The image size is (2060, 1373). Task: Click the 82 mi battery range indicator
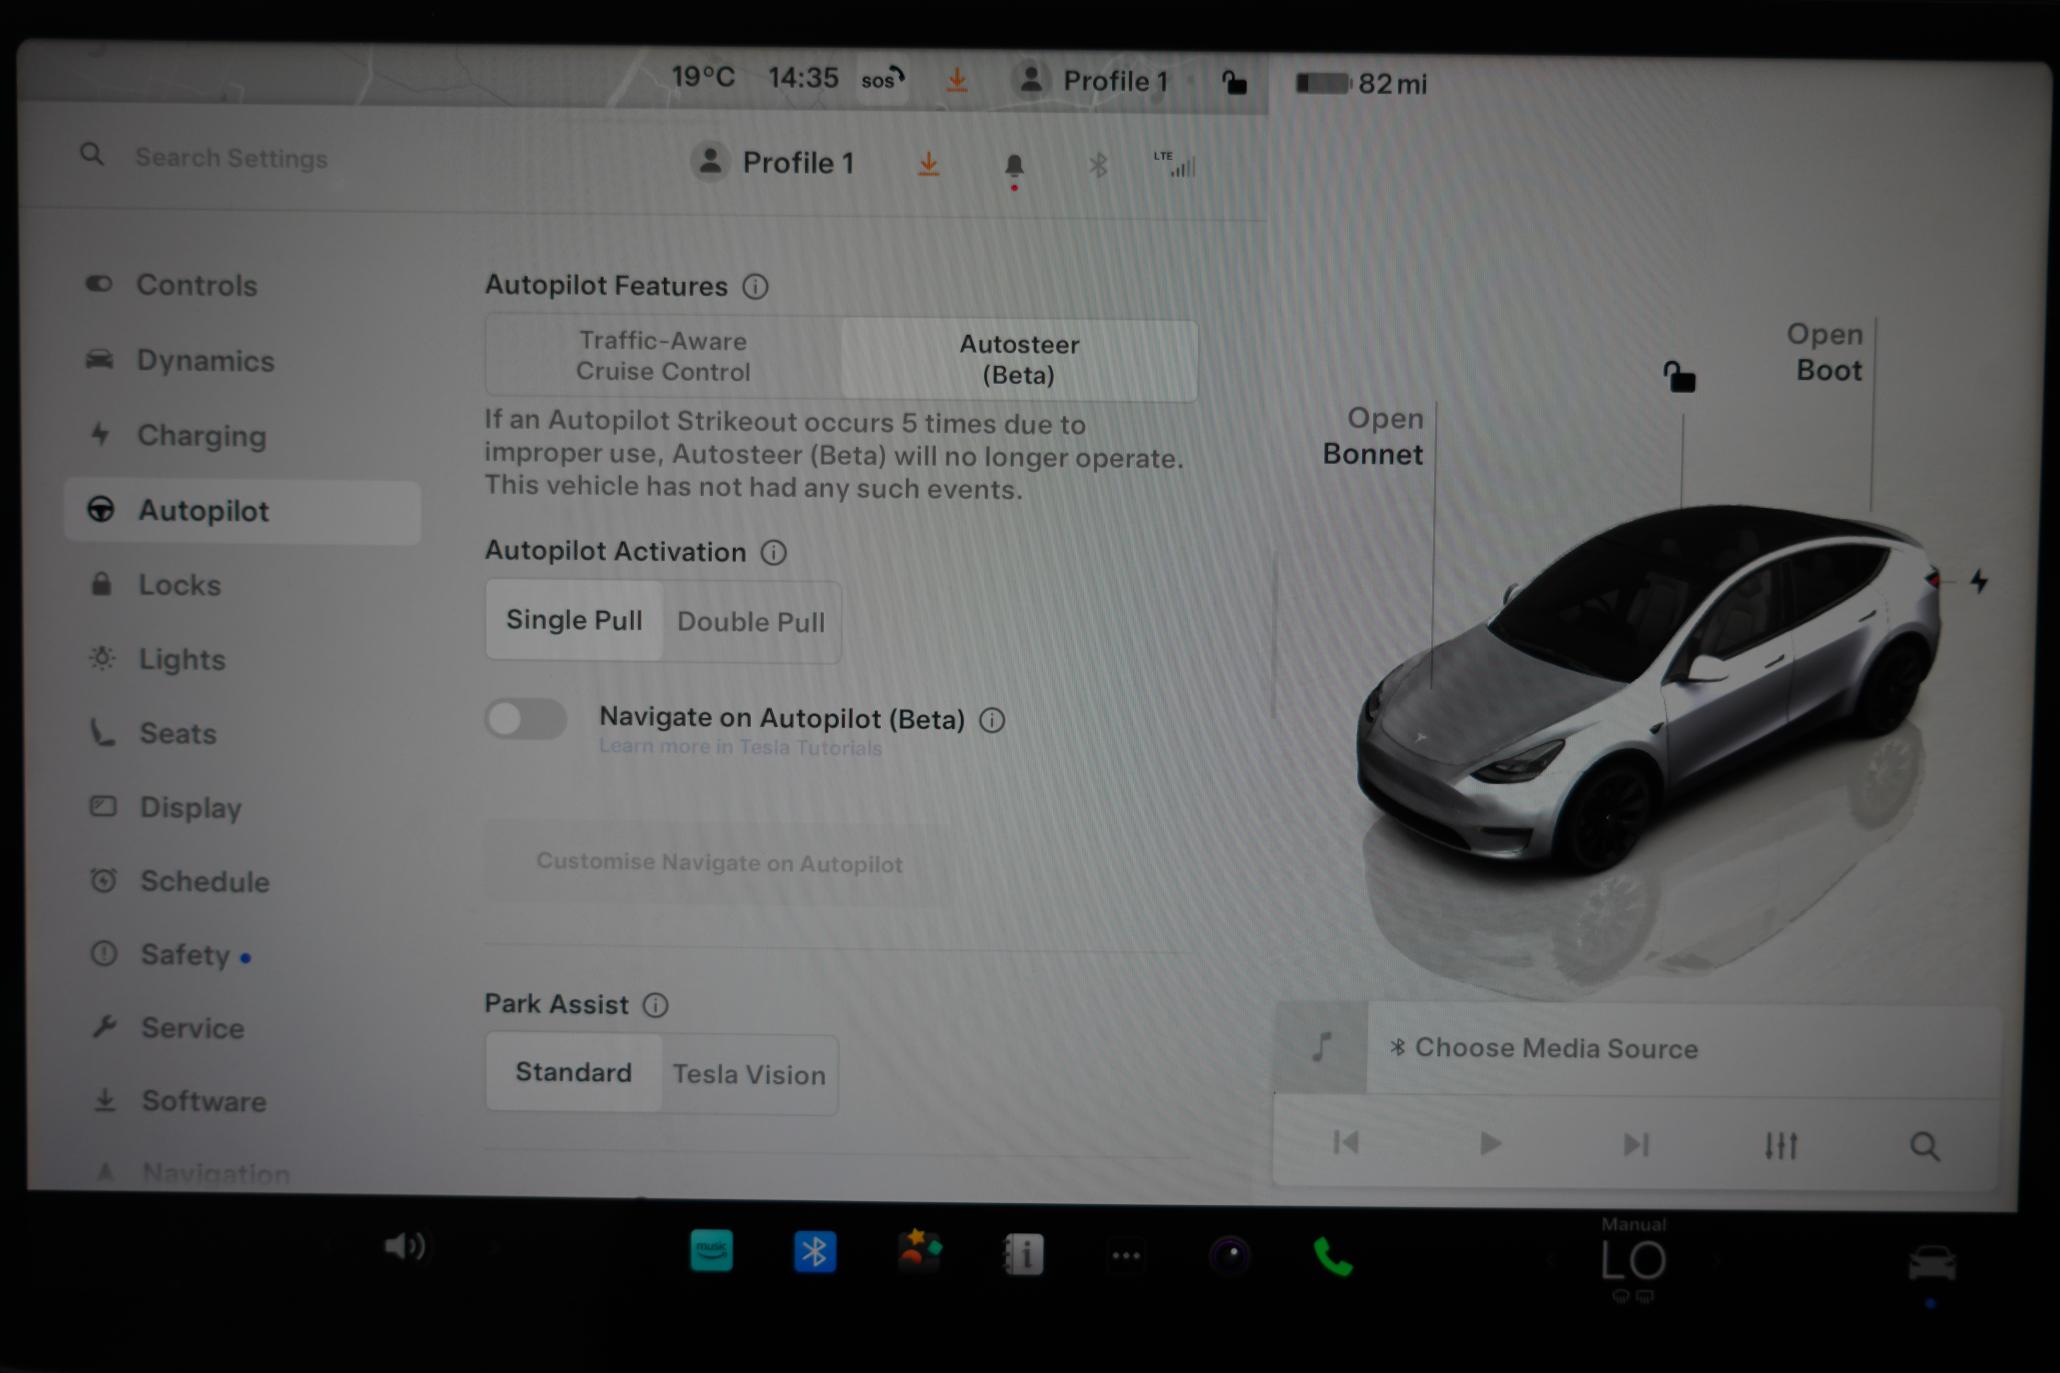coord(1362,83)
